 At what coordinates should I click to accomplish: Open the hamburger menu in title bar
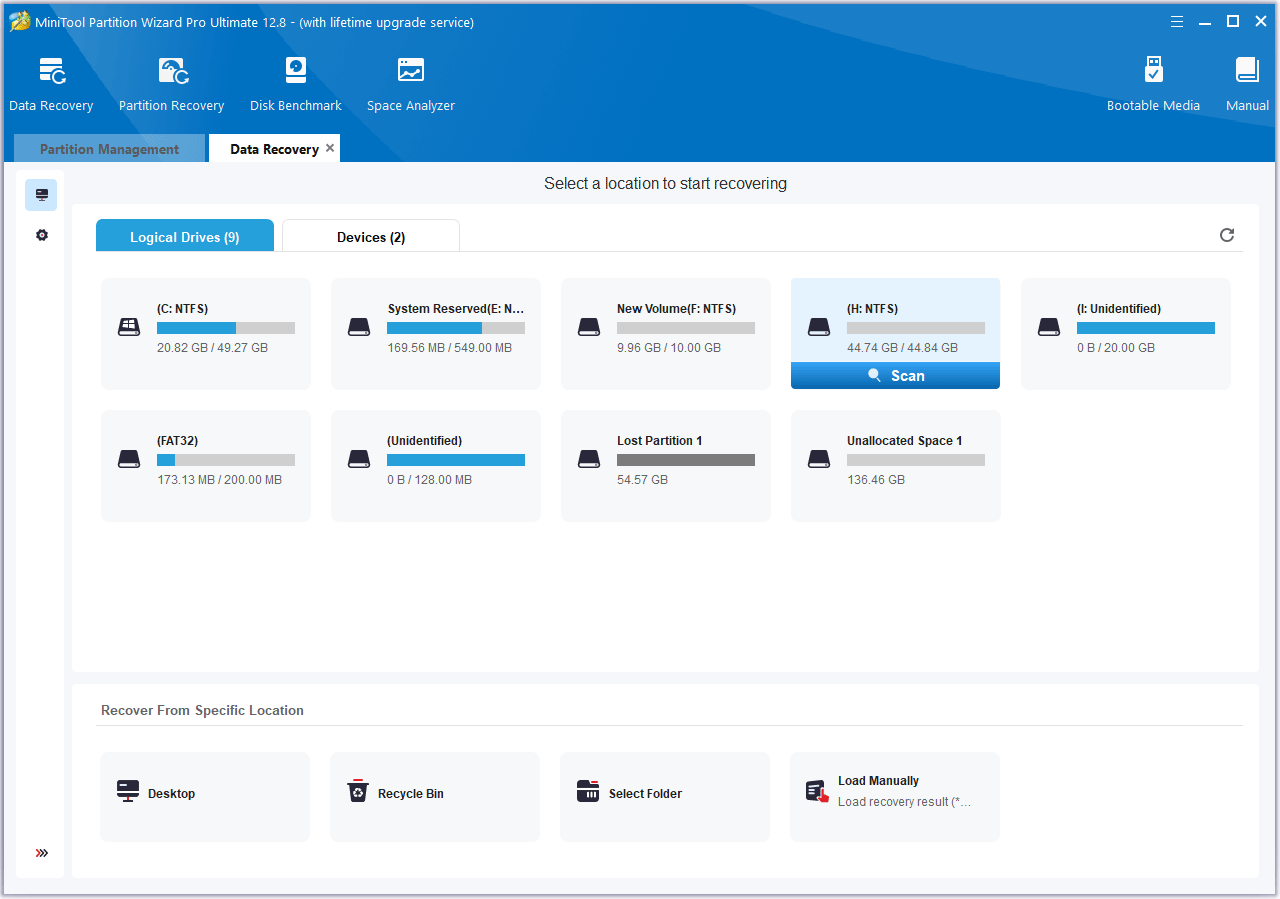click(1177, 21)
